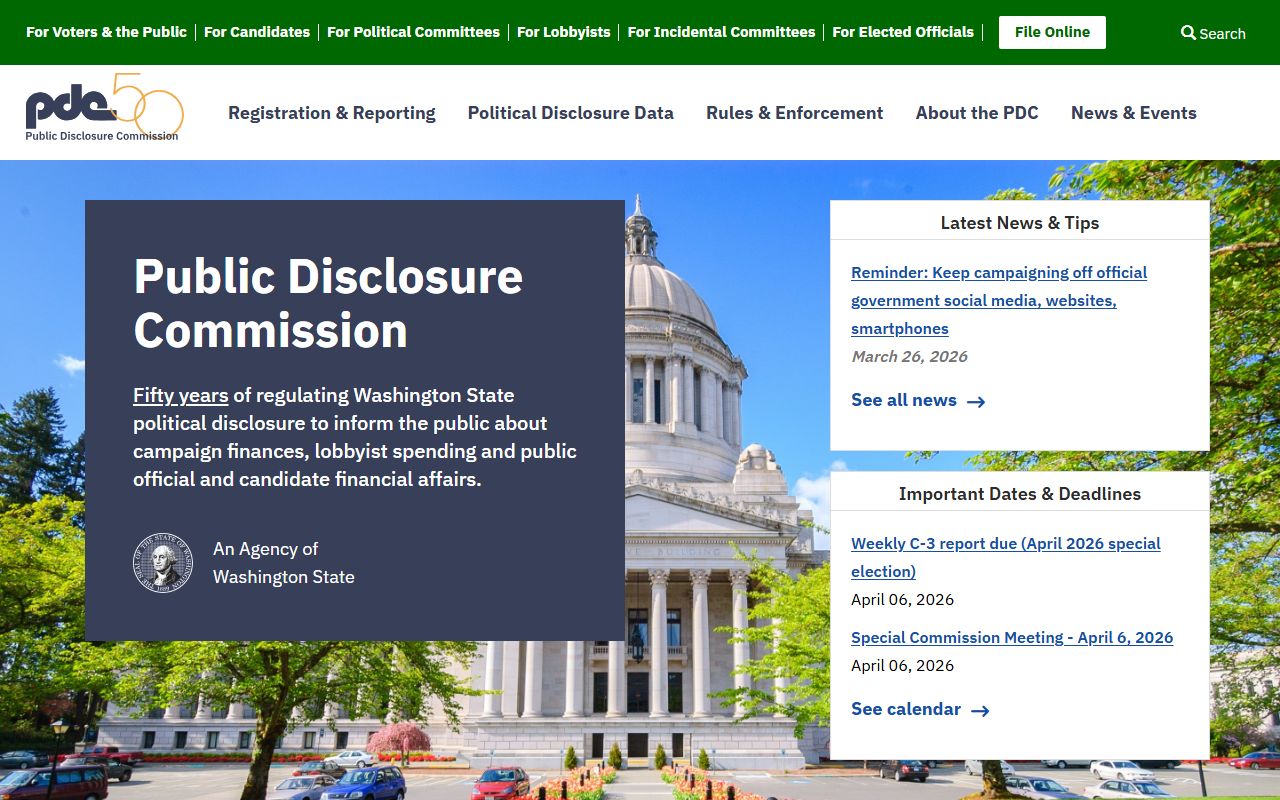
Task: Click See calendar link
Action: (906, 709)
